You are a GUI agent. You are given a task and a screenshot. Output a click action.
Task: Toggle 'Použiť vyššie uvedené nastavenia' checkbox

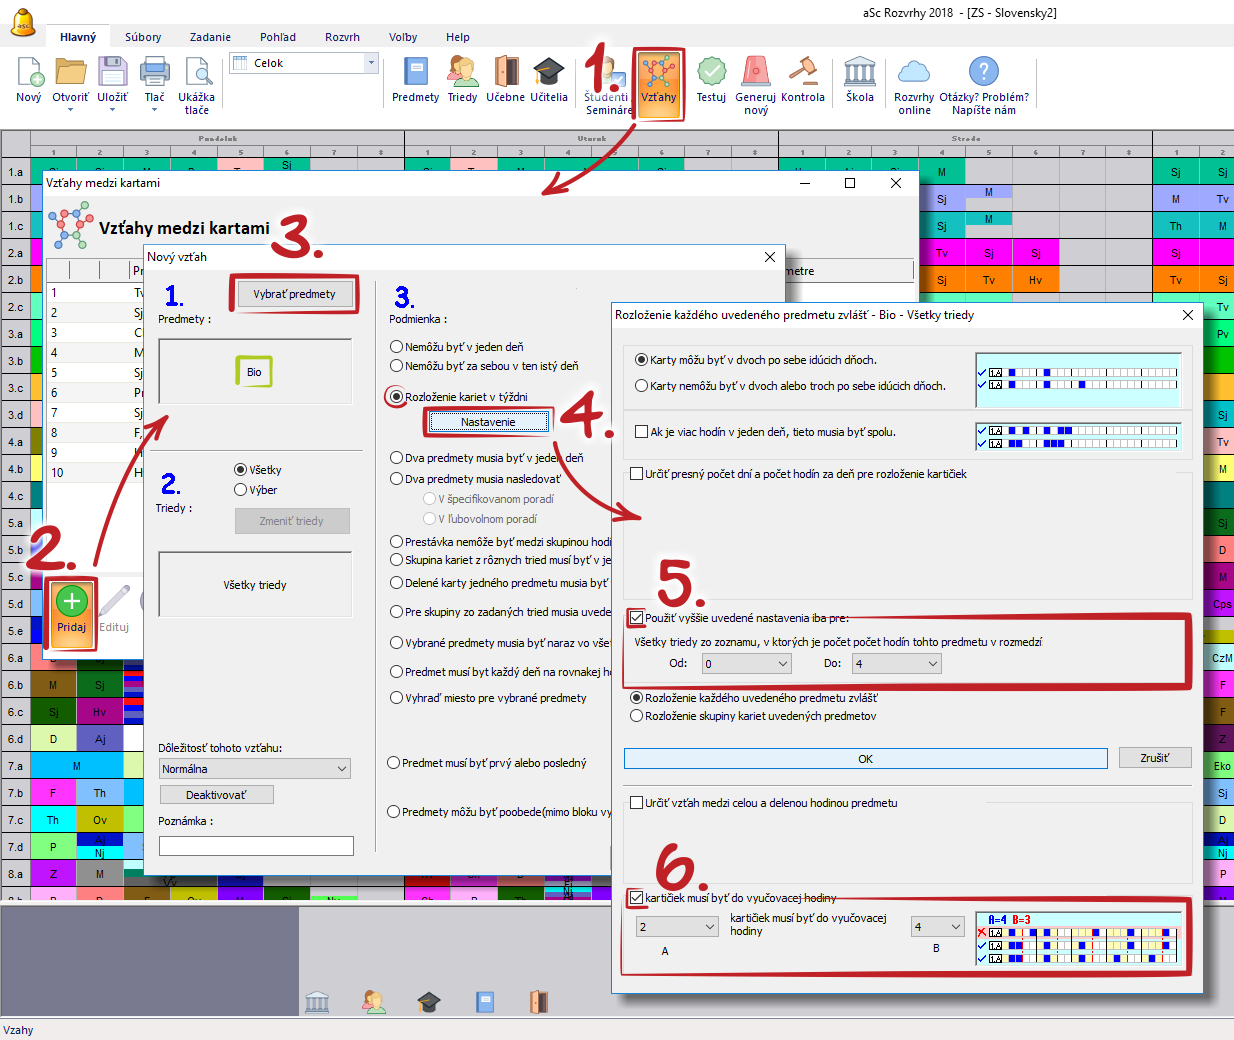[637, 618]
